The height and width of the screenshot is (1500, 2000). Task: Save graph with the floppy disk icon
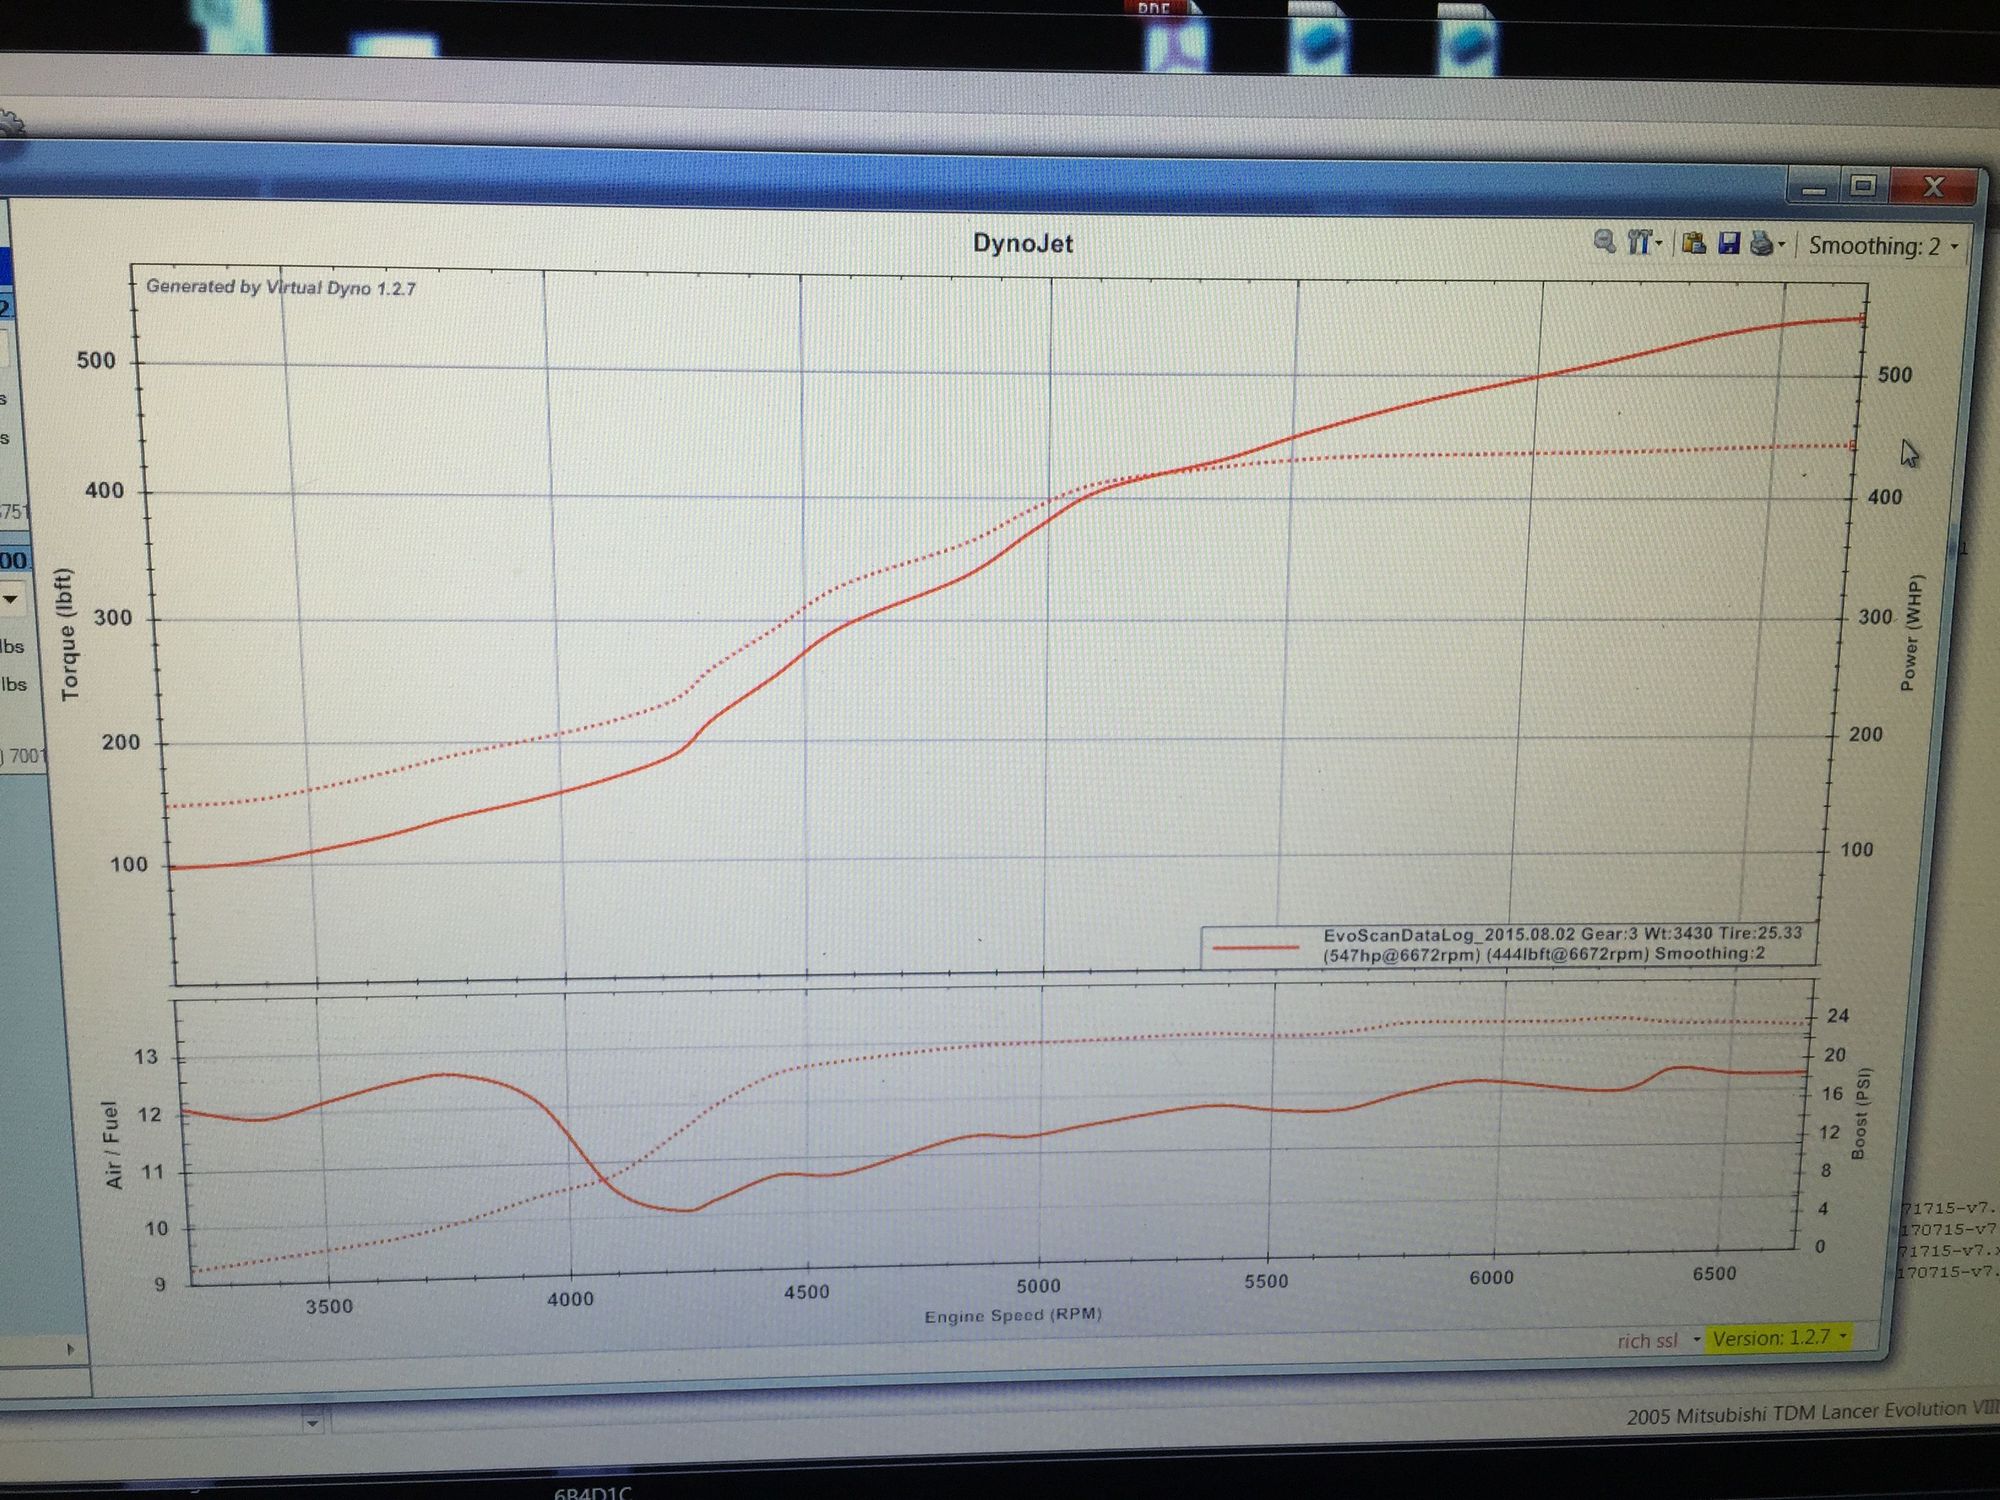[1728, 243]
